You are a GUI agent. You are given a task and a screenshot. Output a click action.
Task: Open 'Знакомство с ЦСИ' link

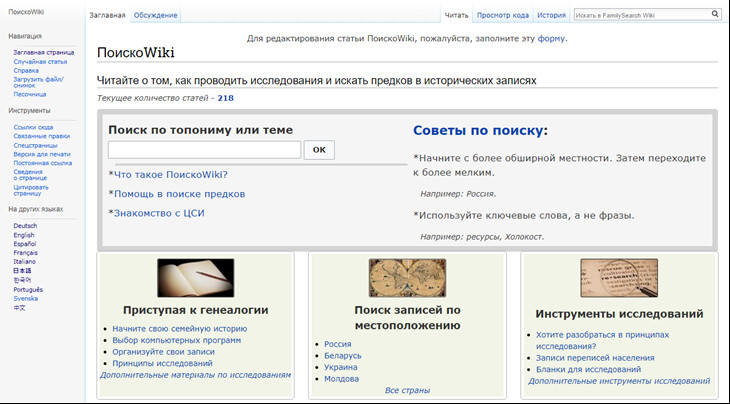coord(159,213)
